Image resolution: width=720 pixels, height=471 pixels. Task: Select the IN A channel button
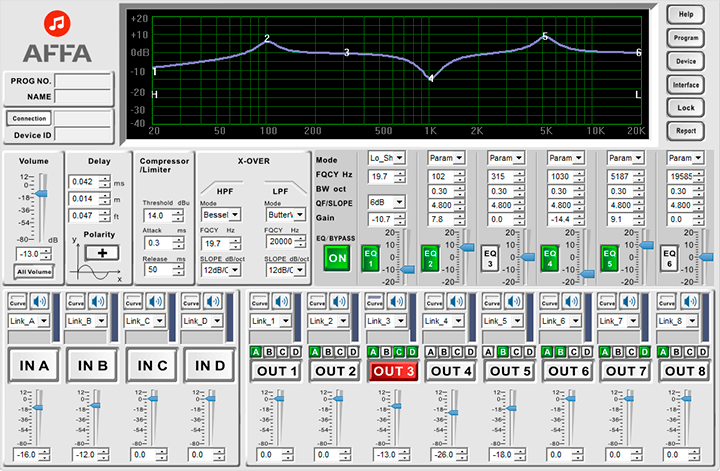coord(34,365)
